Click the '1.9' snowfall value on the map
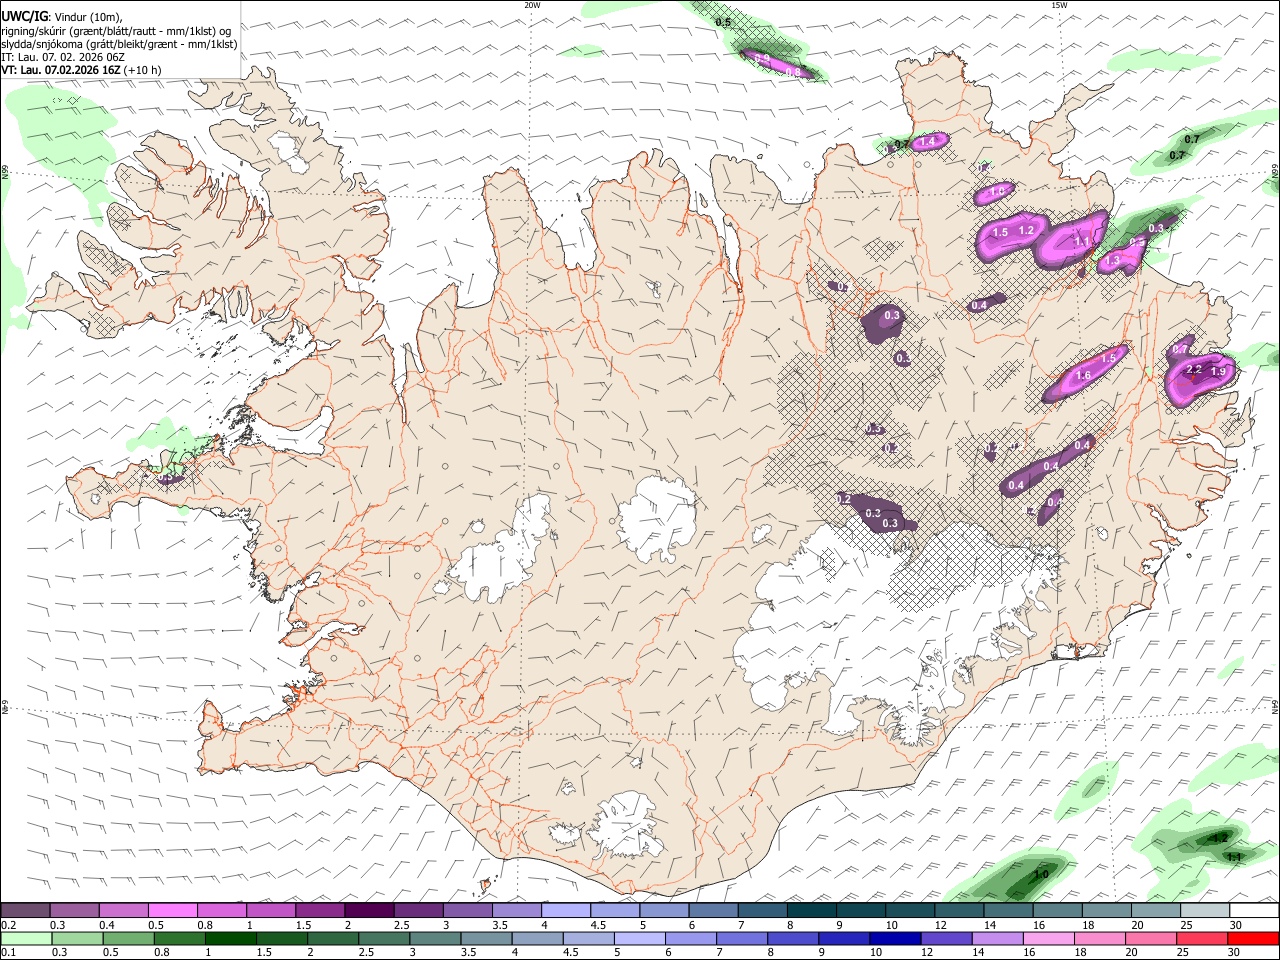1280x960 pixels. 1218,372
